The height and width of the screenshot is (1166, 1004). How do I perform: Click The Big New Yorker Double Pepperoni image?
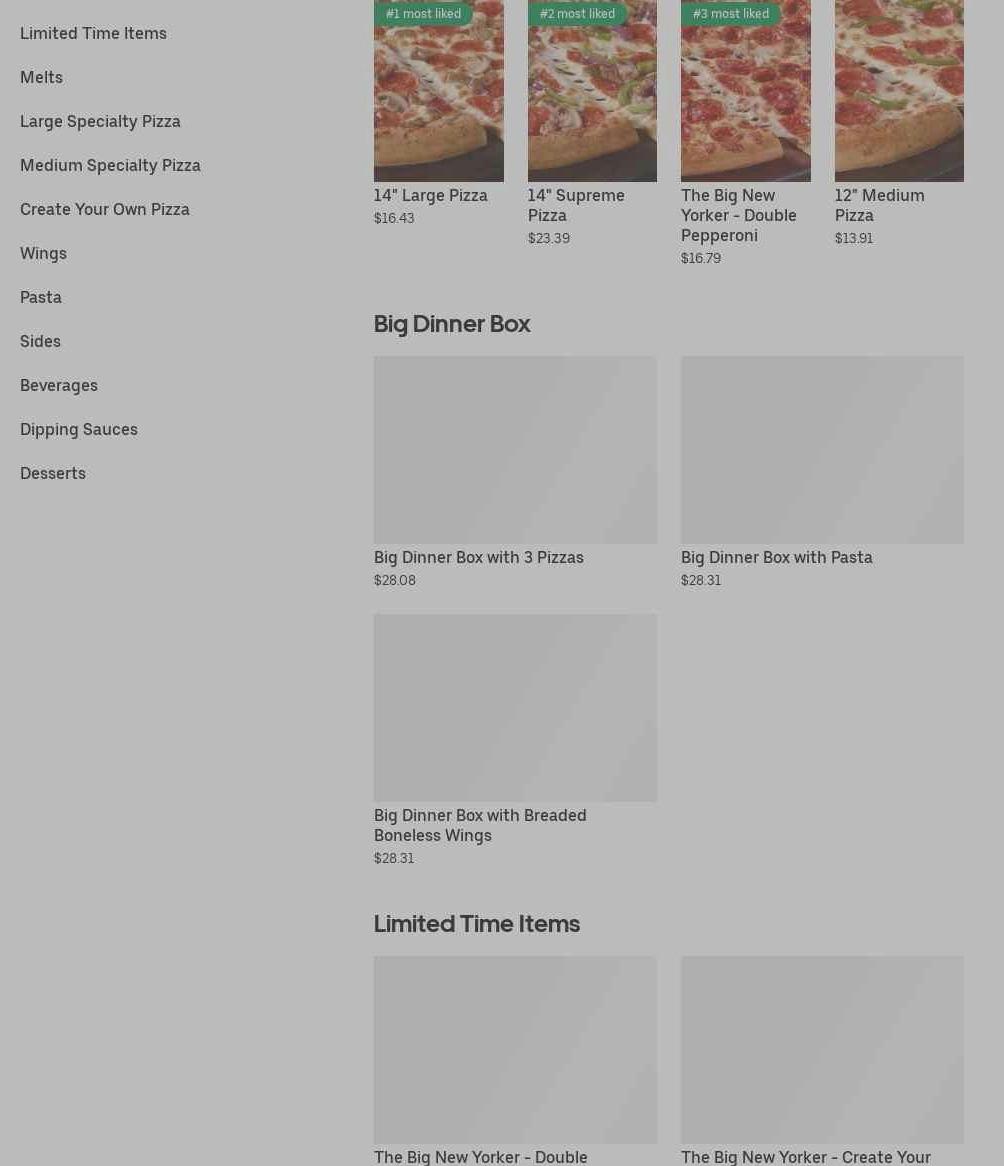click(746, 91)
